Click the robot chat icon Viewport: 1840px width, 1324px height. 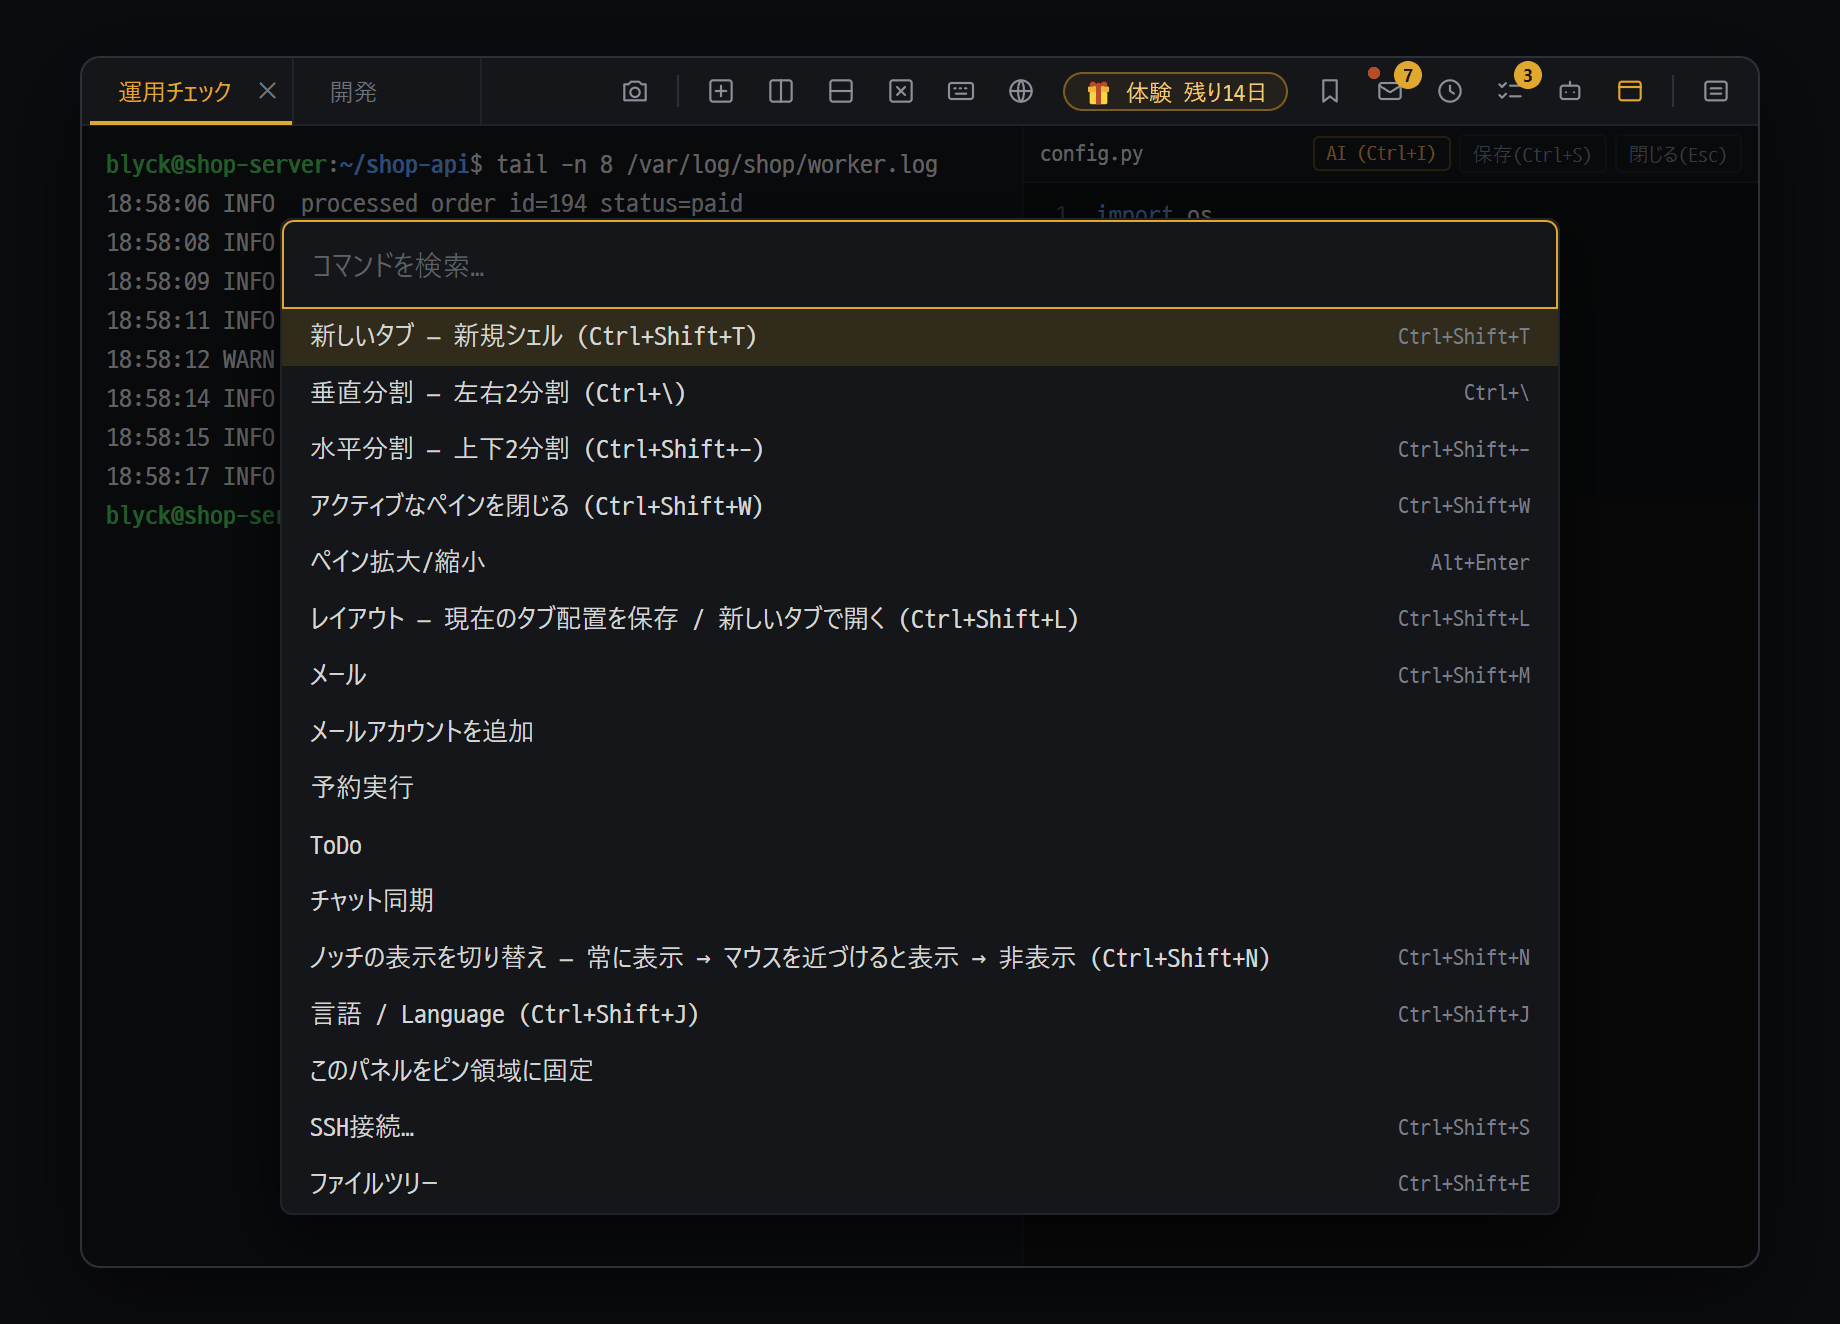tap(1570, 92)
